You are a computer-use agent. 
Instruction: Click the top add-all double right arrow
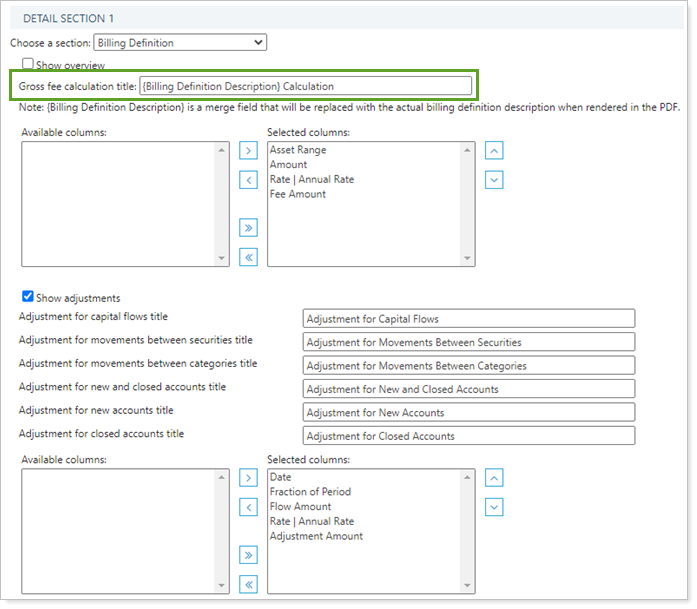point(249,228)
